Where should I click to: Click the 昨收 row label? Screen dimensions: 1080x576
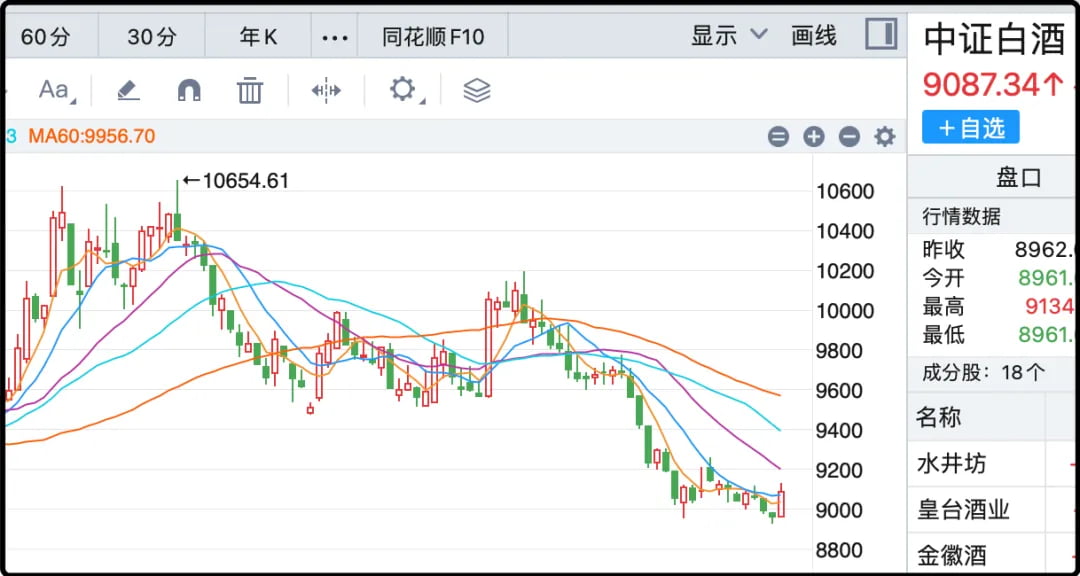944,249
